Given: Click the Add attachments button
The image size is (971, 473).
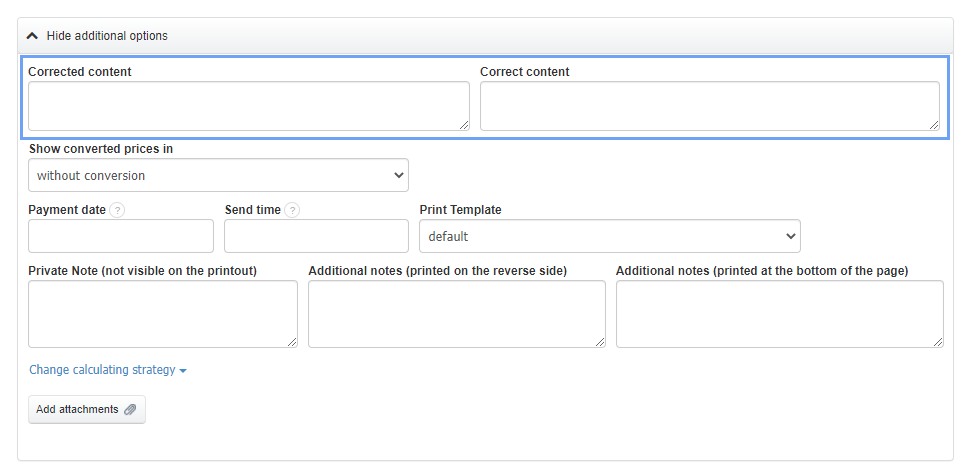Looking at the screenshot, I should click(86, 409).
